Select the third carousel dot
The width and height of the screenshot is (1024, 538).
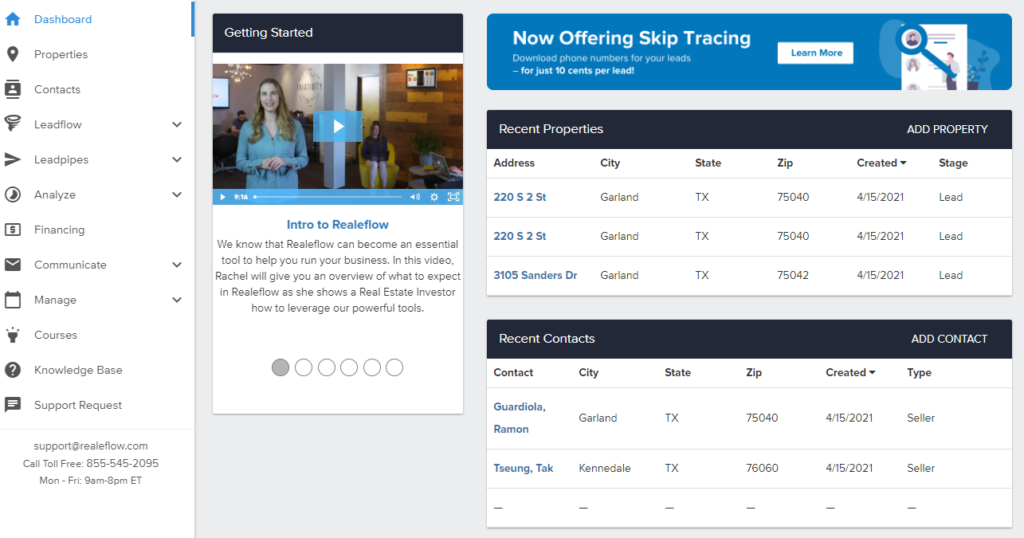pos(326,368)
